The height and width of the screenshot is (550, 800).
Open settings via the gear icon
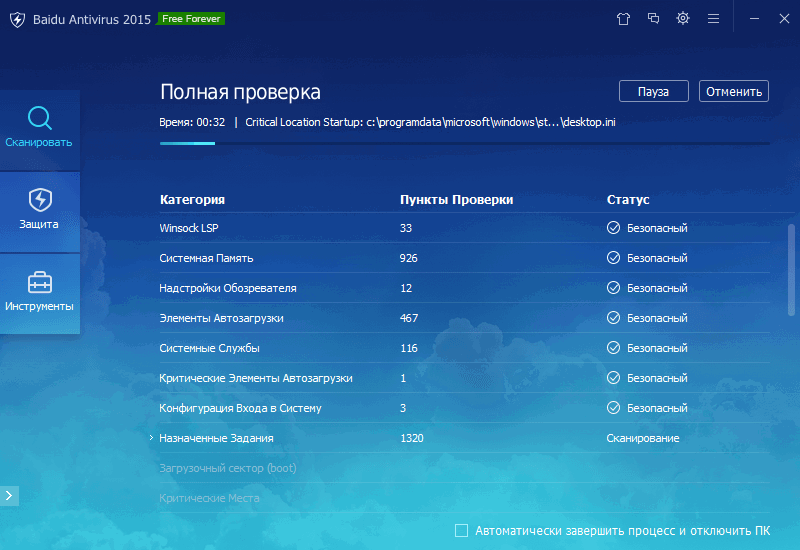(683, 19)
